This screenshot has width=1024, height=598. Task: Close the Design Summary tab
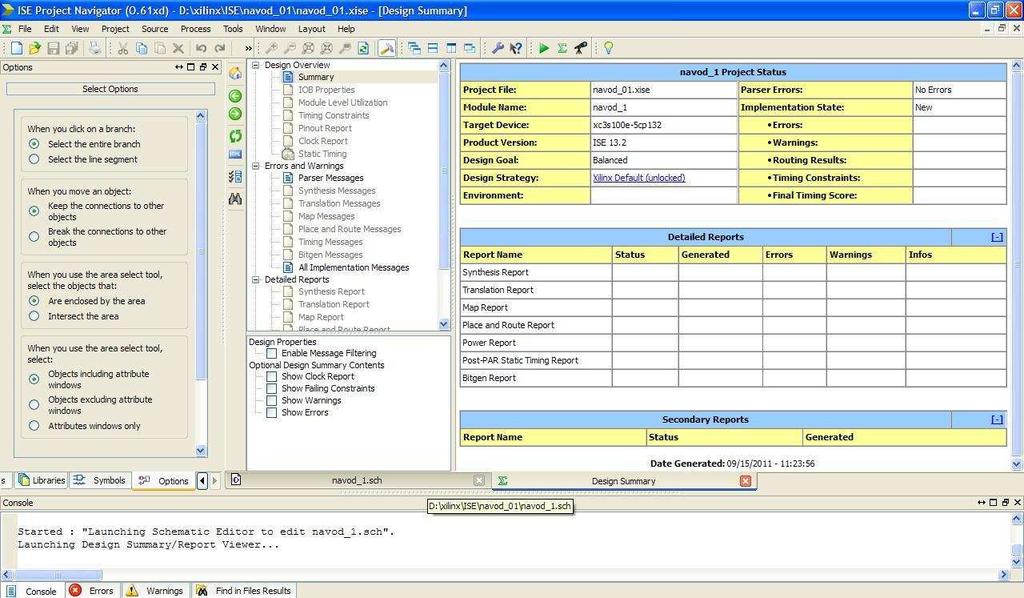745,481
